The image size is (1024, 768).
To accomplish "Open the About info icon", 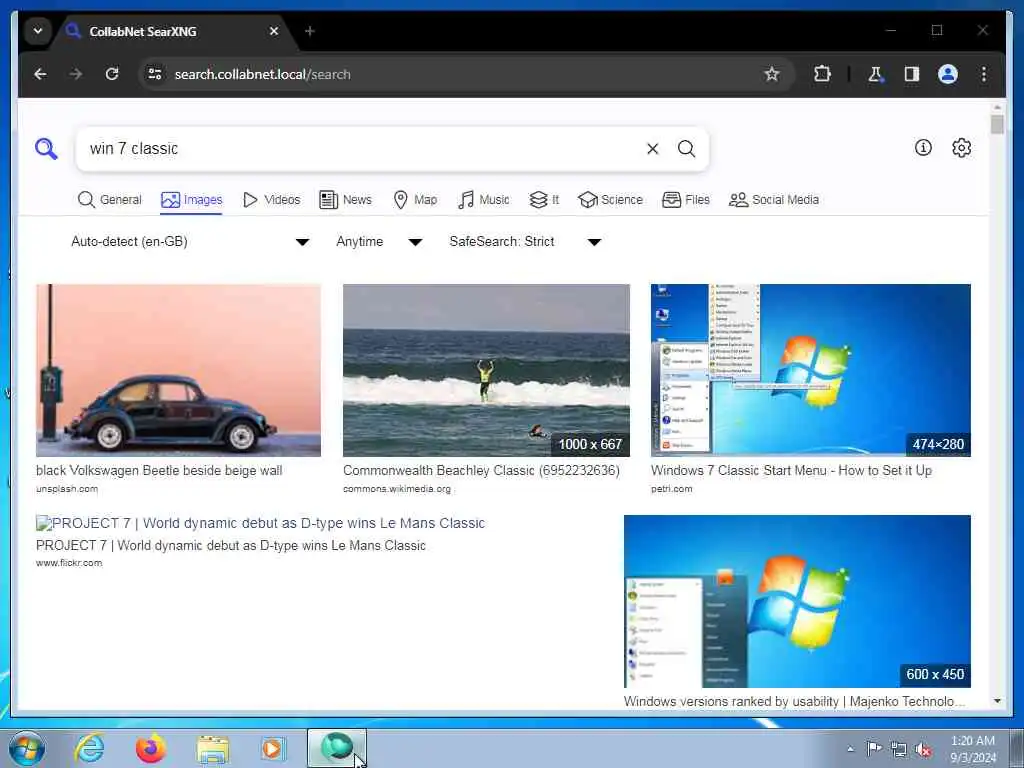I will click(x=923, y=148).
